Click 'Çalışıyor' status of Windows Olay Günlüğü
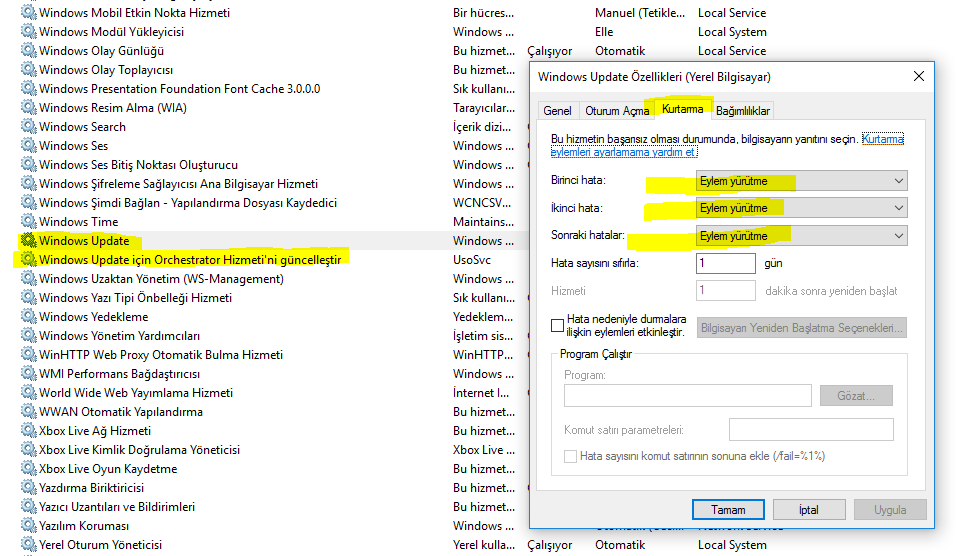This screenshot has height=556, width=977. coord(550,50)
